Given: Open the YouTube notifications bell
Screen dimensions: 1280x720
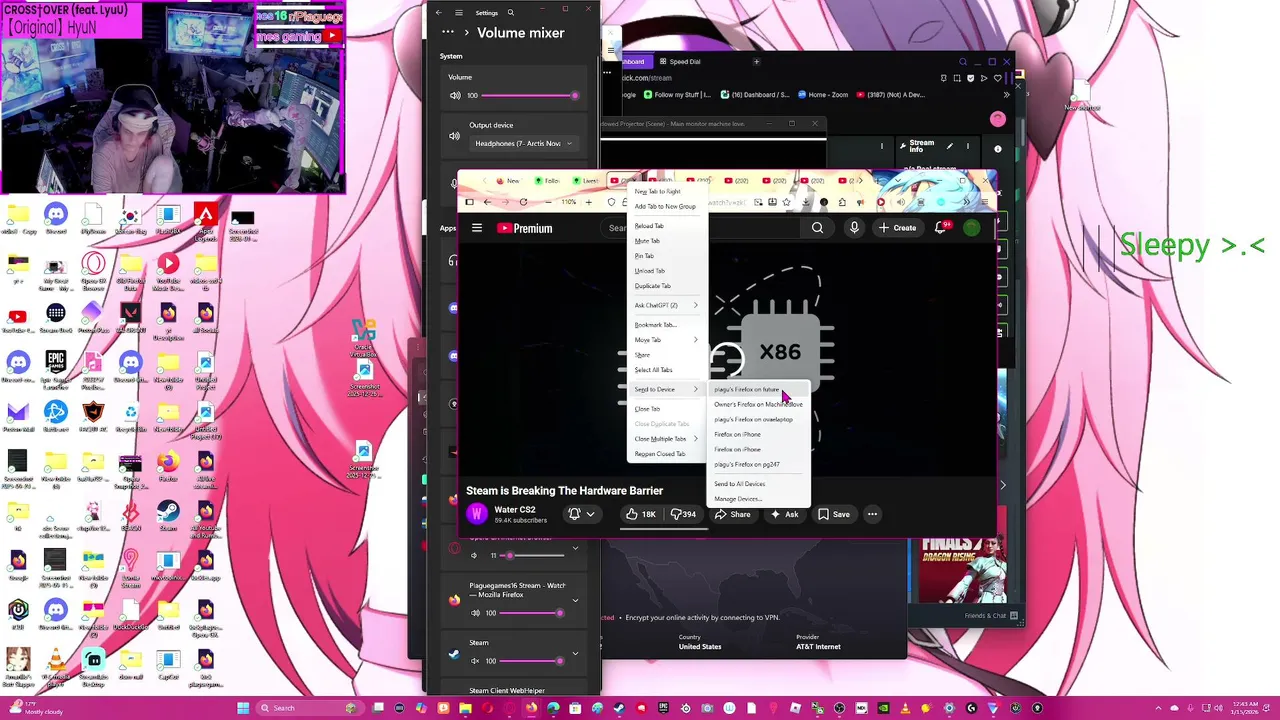Looking at the screenshot, I should [x=941, y=228].
